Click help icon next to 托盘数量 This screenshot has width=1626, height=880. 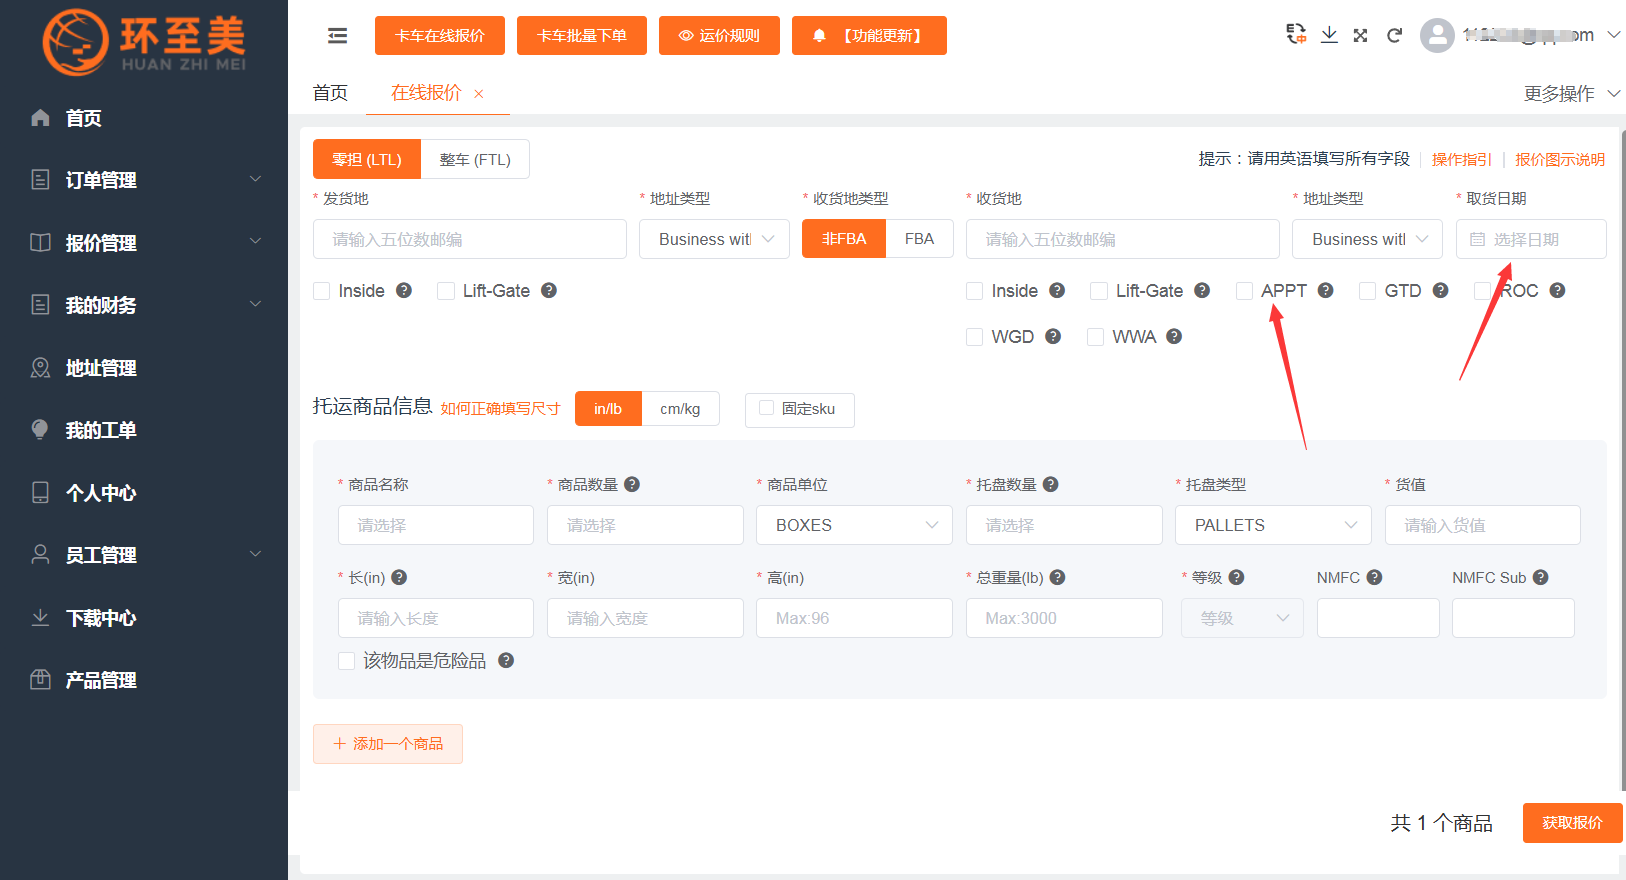pyautogui.click(x=1050, y=484)
